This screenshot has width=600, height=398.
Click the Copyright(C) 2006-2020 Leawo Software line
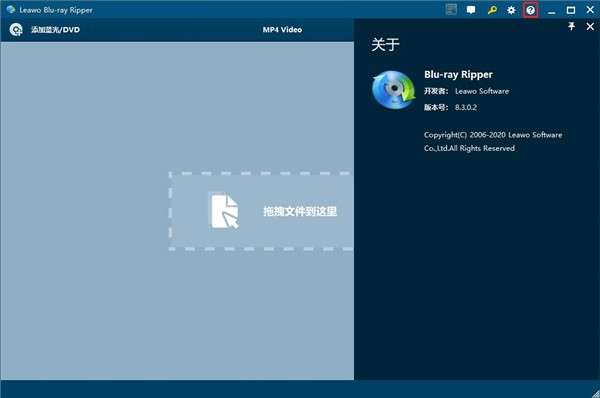[493, 135]
